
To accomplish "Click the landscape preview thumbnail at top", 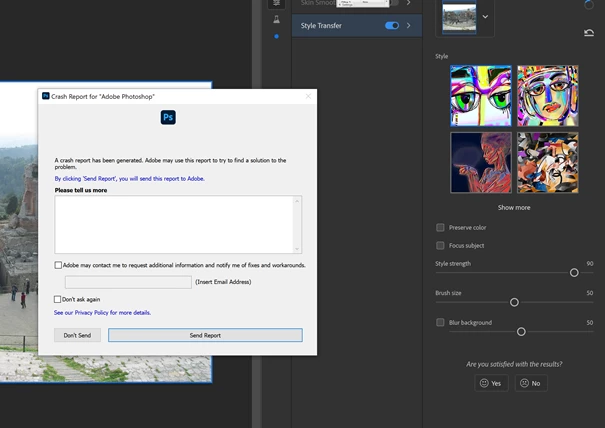I will 459,17.
